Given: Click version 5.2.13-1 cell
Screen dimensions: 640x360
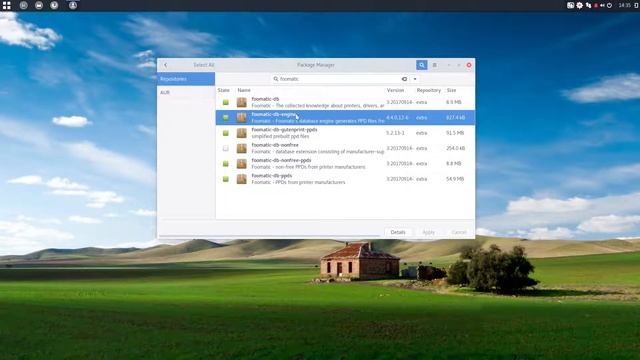Looking at the screenshot, I should (x=395, y=133).
